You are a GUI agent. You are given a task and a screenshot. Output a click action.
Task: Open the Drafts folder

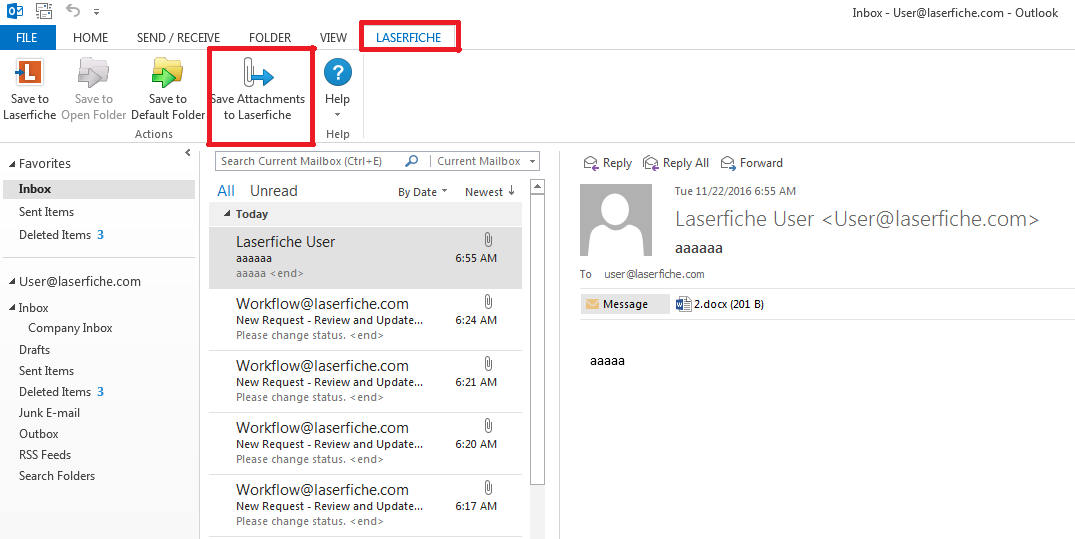pos(34,350)
